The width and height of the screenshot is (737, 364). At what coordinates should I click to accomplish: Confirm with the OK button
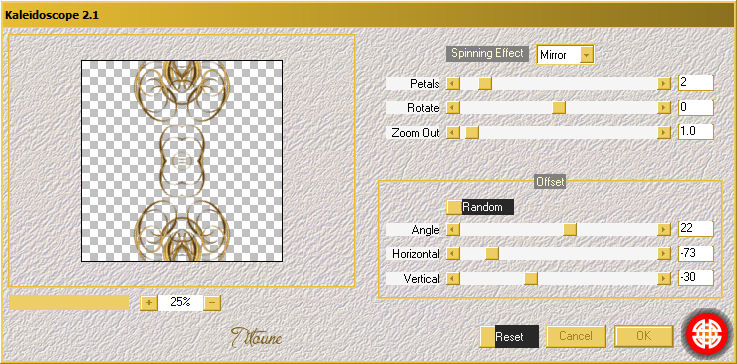click(x=643, y=336)
